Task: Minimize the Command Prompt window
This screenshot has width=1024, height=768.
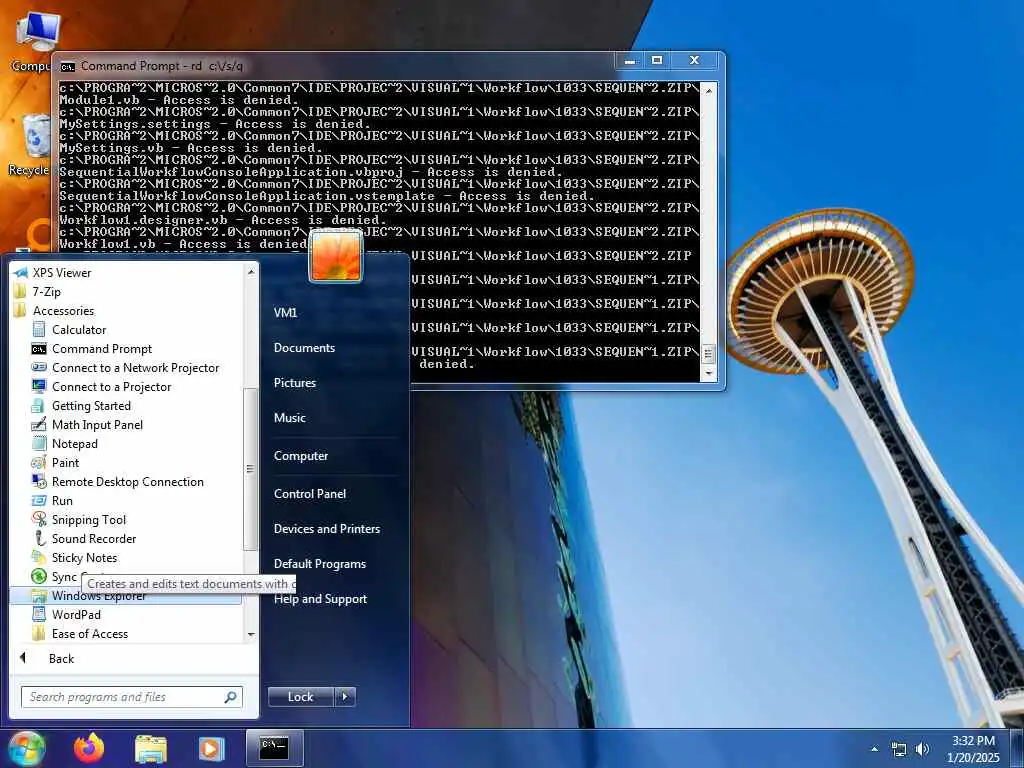Action: point(630,61)
